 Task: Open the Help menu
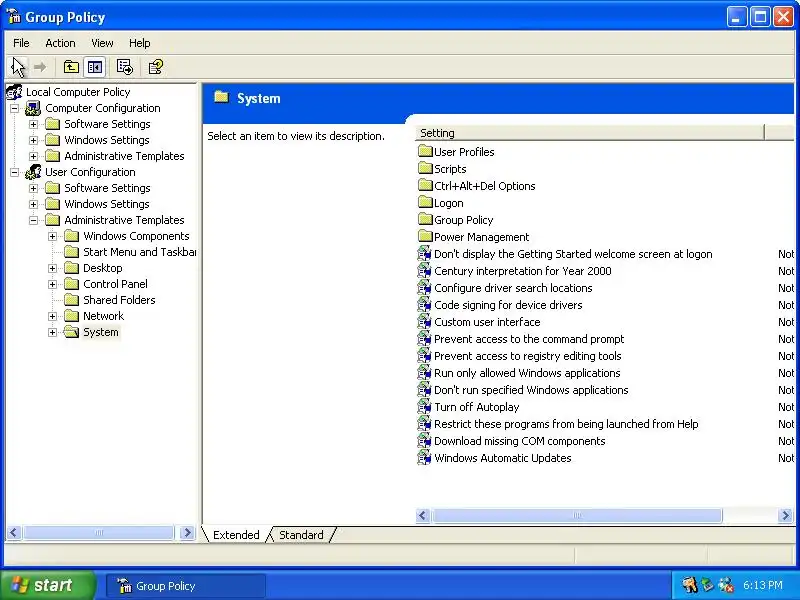point(139,43)
